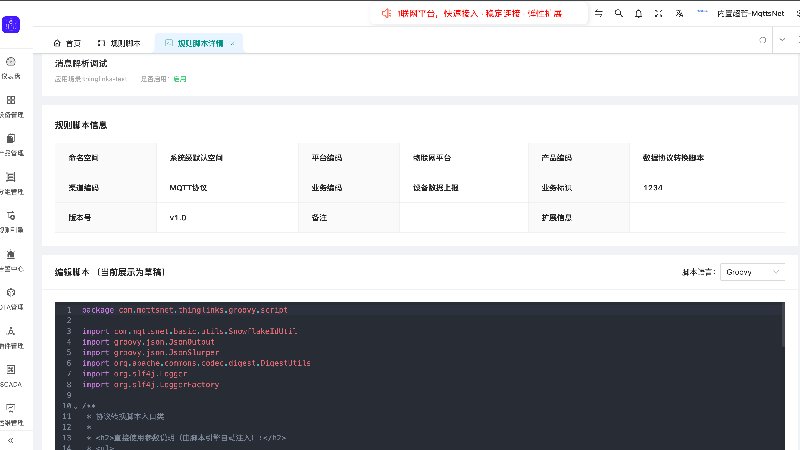
Task: Click the import DigestUtils code line
Action: (x=196, y=363)
